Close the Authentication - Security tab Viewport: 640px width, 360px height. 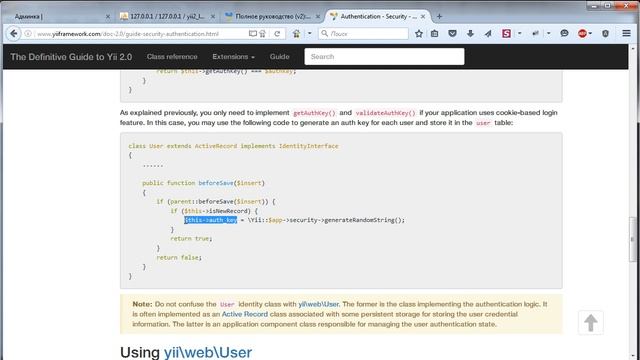pyautogui.click(x=423, y=17)
